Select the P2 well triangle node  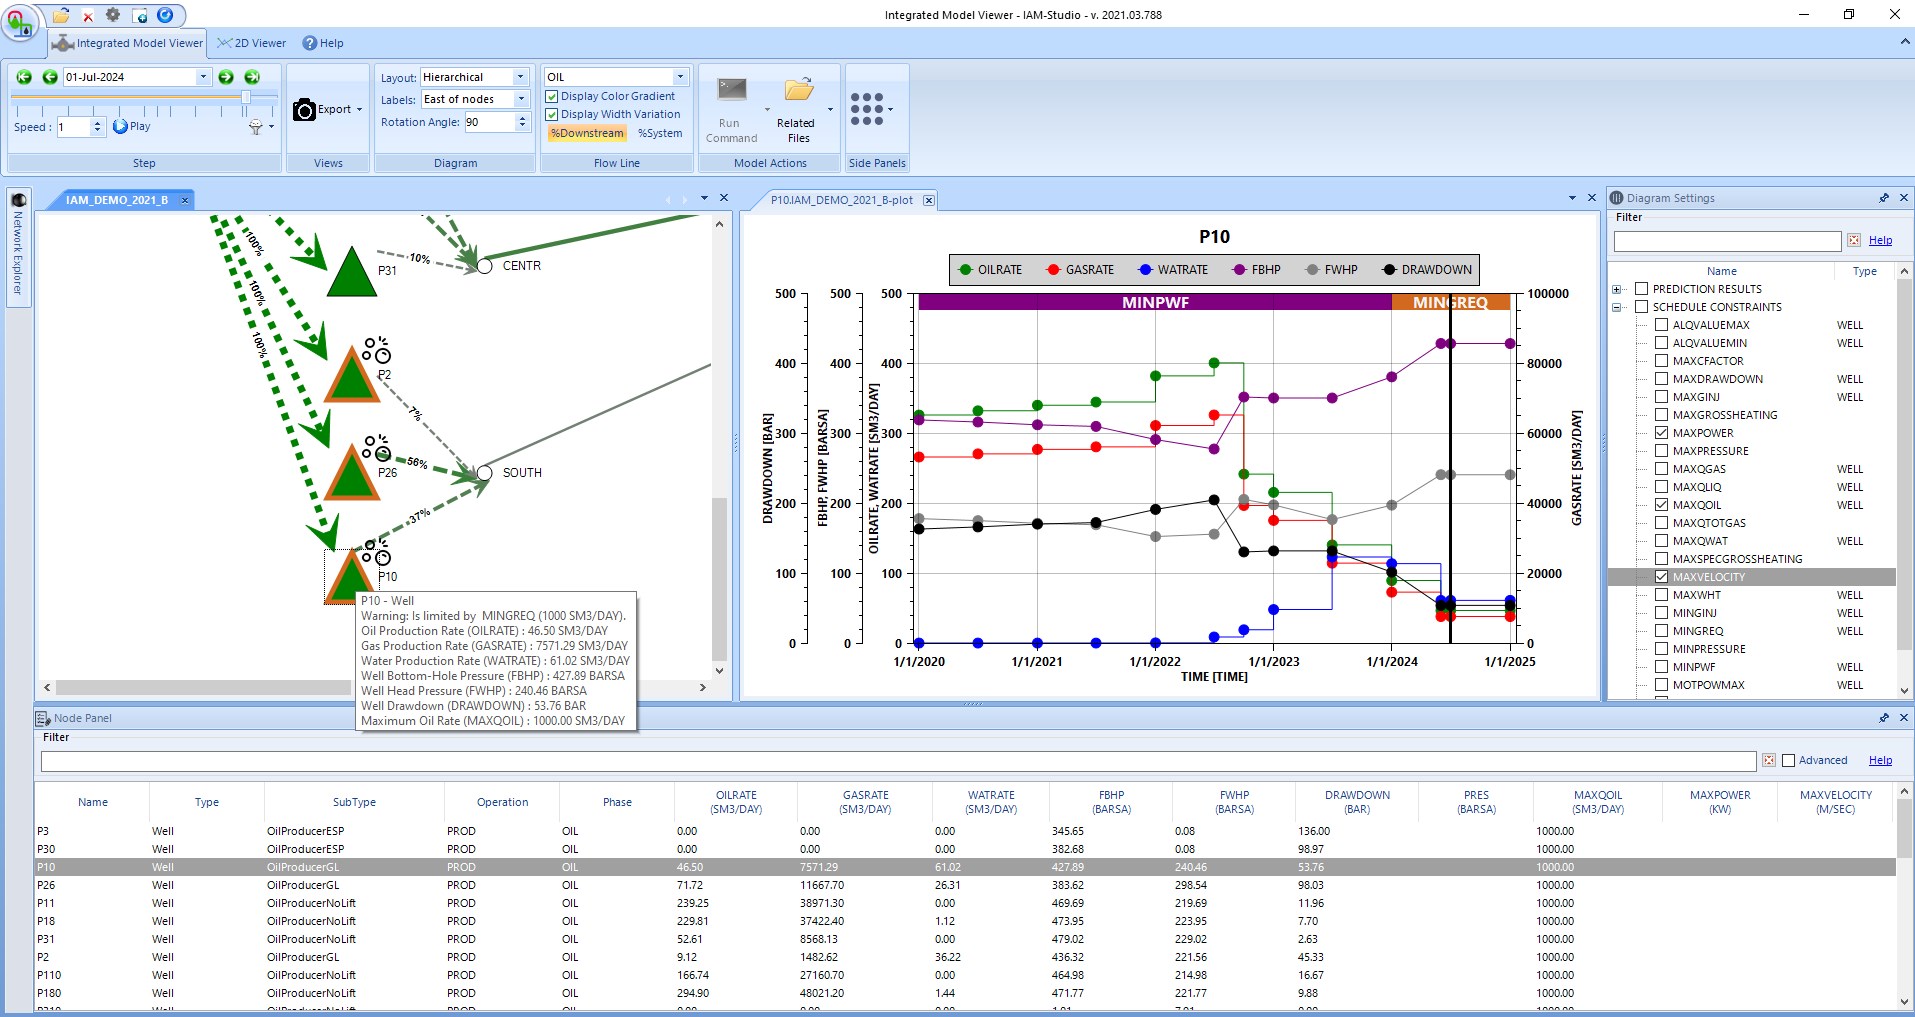(352, 376)
